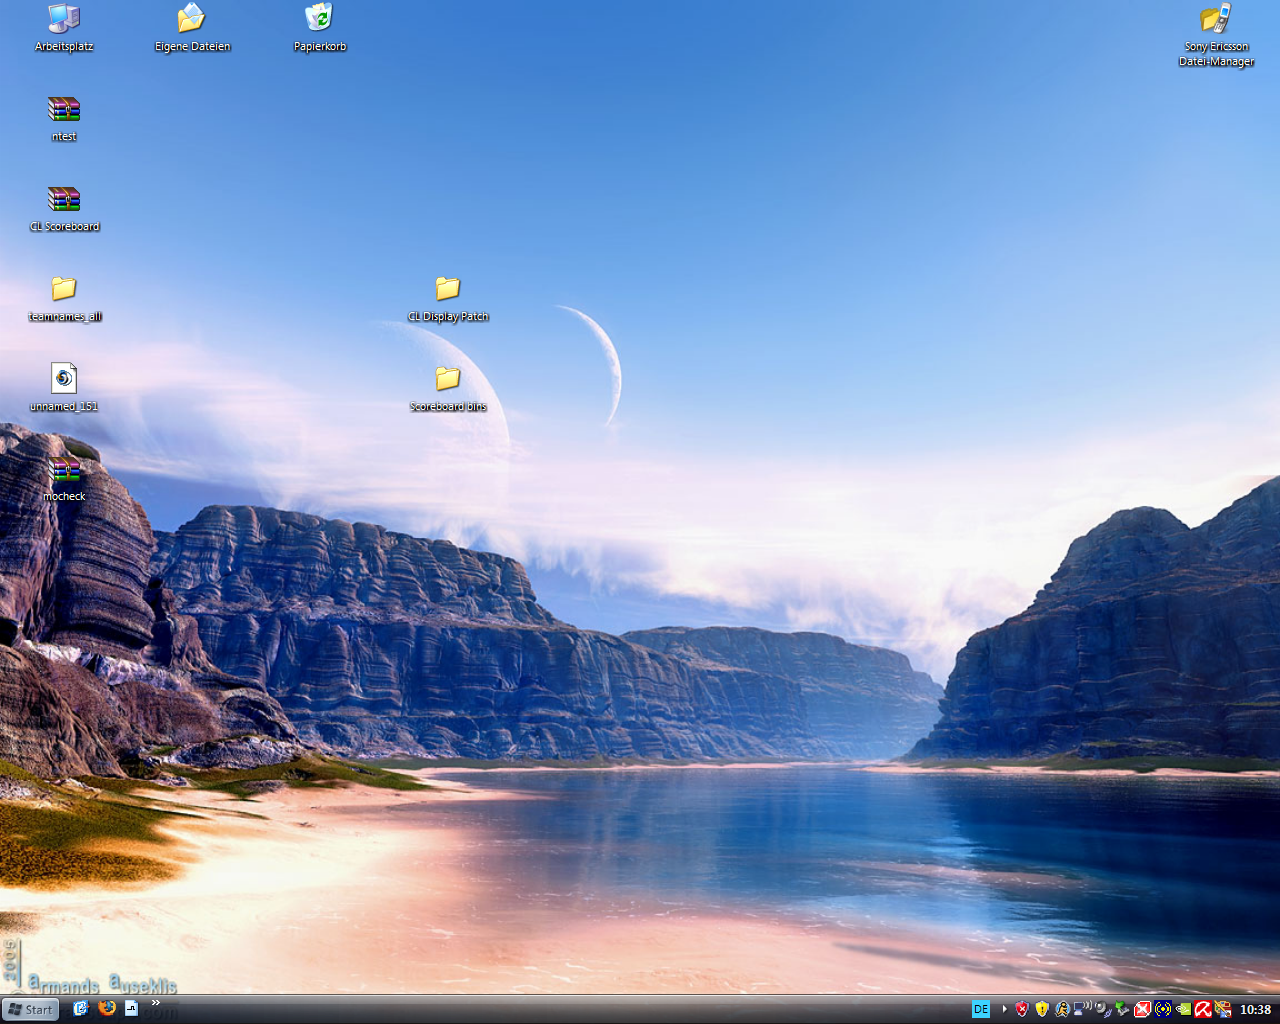Open the DE language selector
Viewport: 1280px width, 1024px height.
(981, 1009)
